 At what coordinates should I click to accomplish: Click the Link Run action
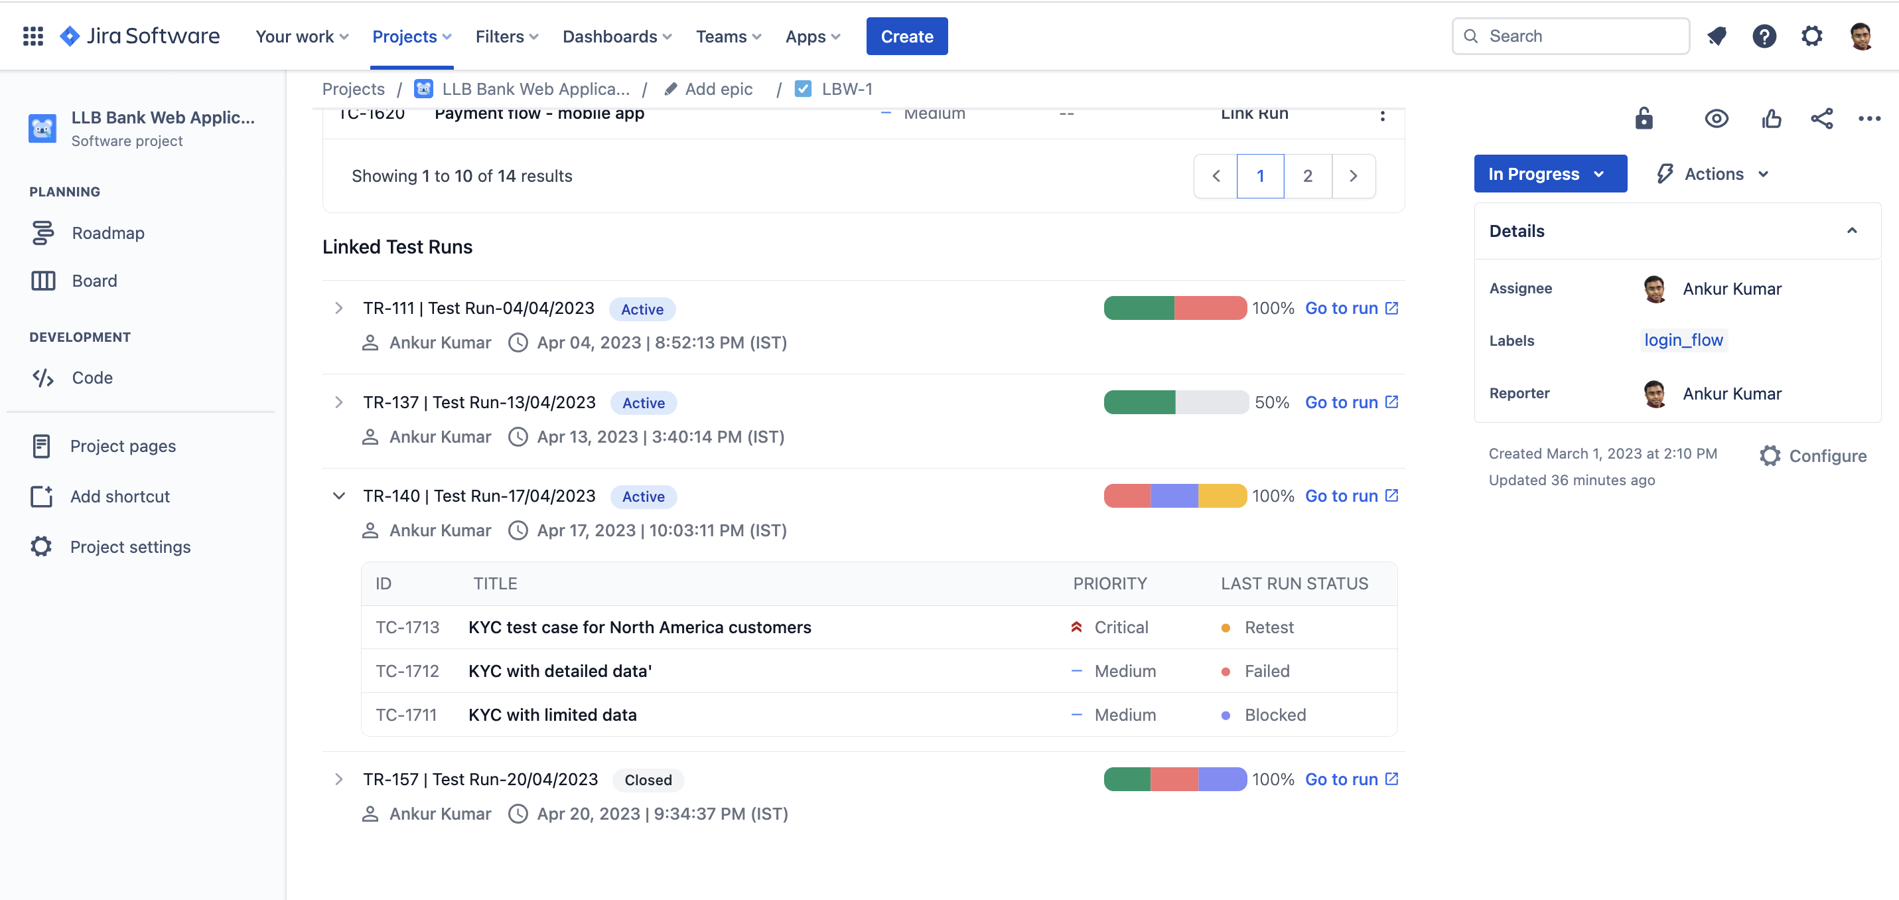point(1254,113)
